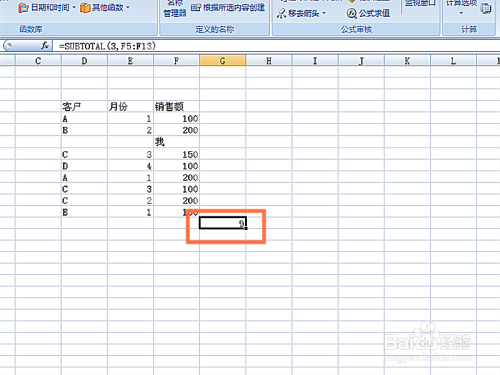The height and width of the screenshot is (375, 500).
Task: Expand the 移去箭头 dropdown arrow
Action: click(x=324, y=13)
